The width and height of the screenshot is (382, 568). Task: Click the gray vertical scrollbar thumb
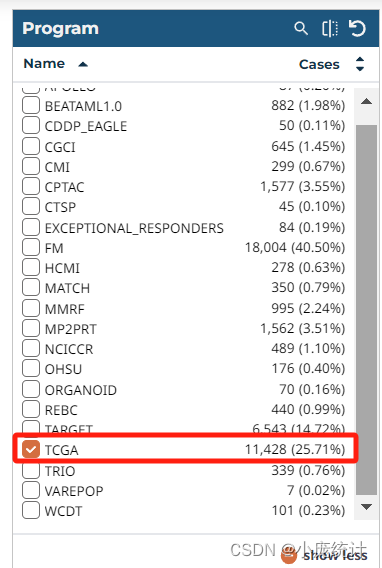[366, 310]
